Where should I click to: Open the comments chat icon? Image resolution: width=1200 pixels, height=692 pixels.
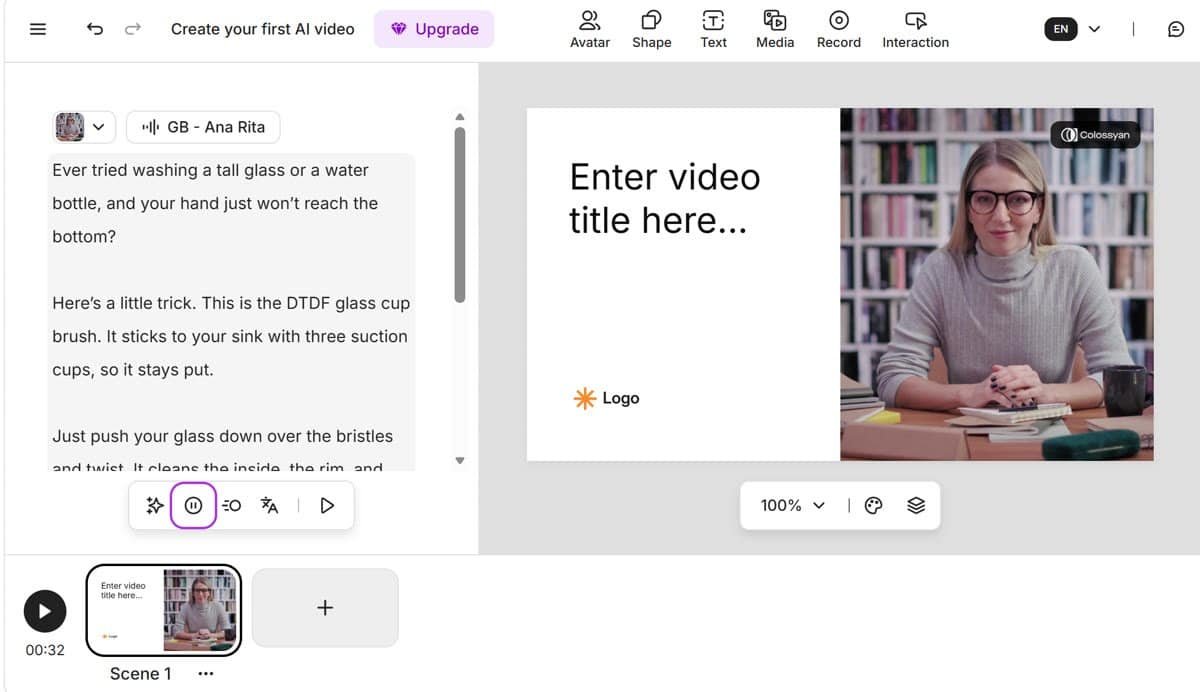coord(1176,29)
